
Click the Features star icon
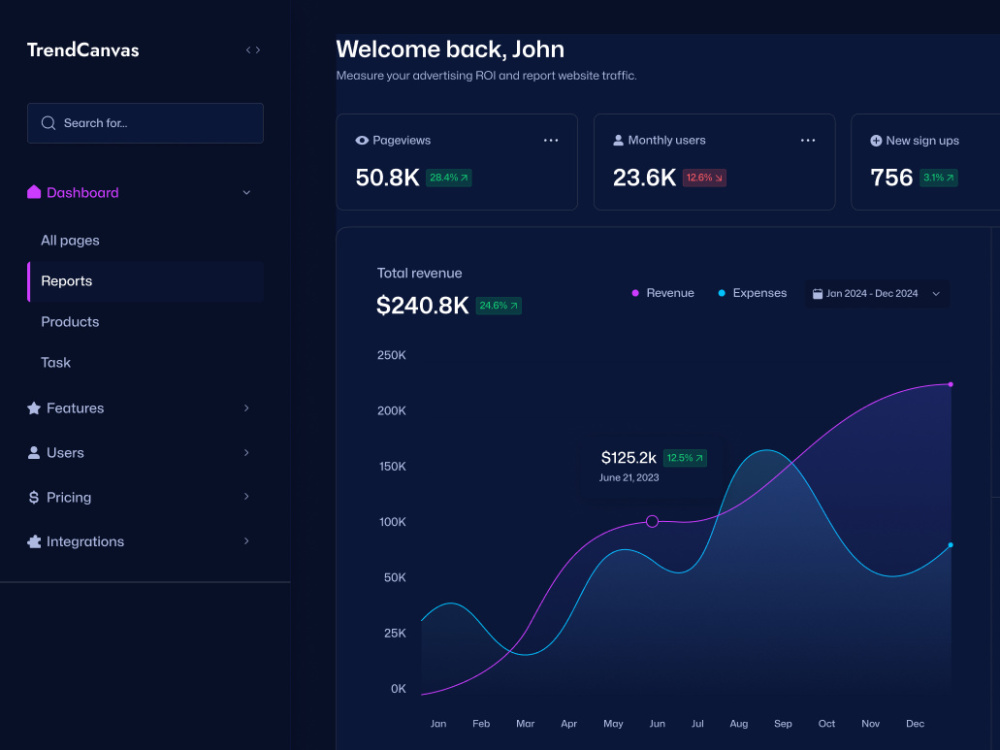point(34,408)
